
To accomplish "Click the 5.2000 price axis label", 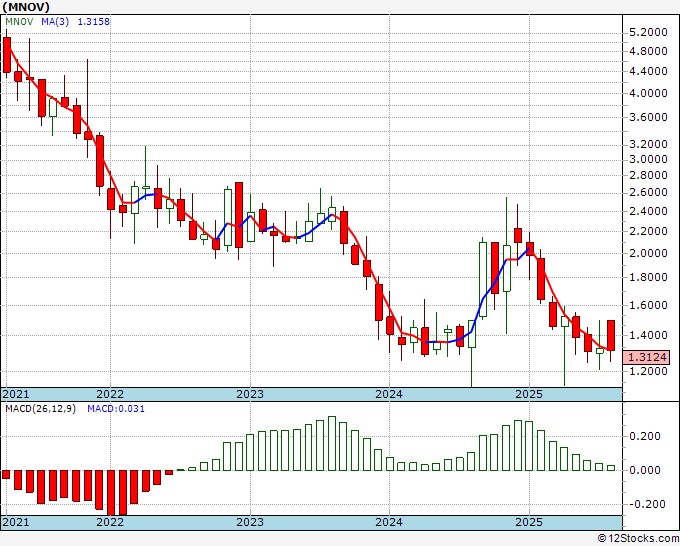I will 648,32.
